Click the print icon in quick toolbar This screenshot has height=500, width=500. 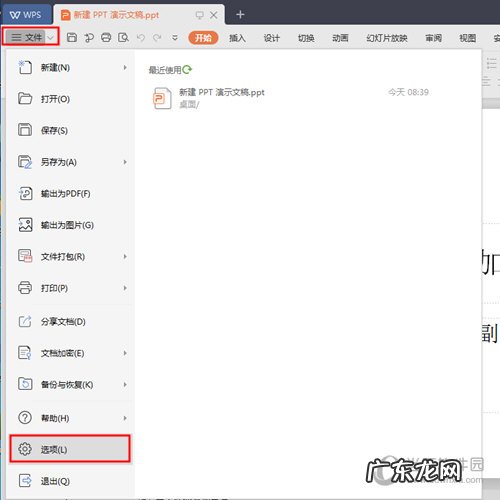[106, 37]
